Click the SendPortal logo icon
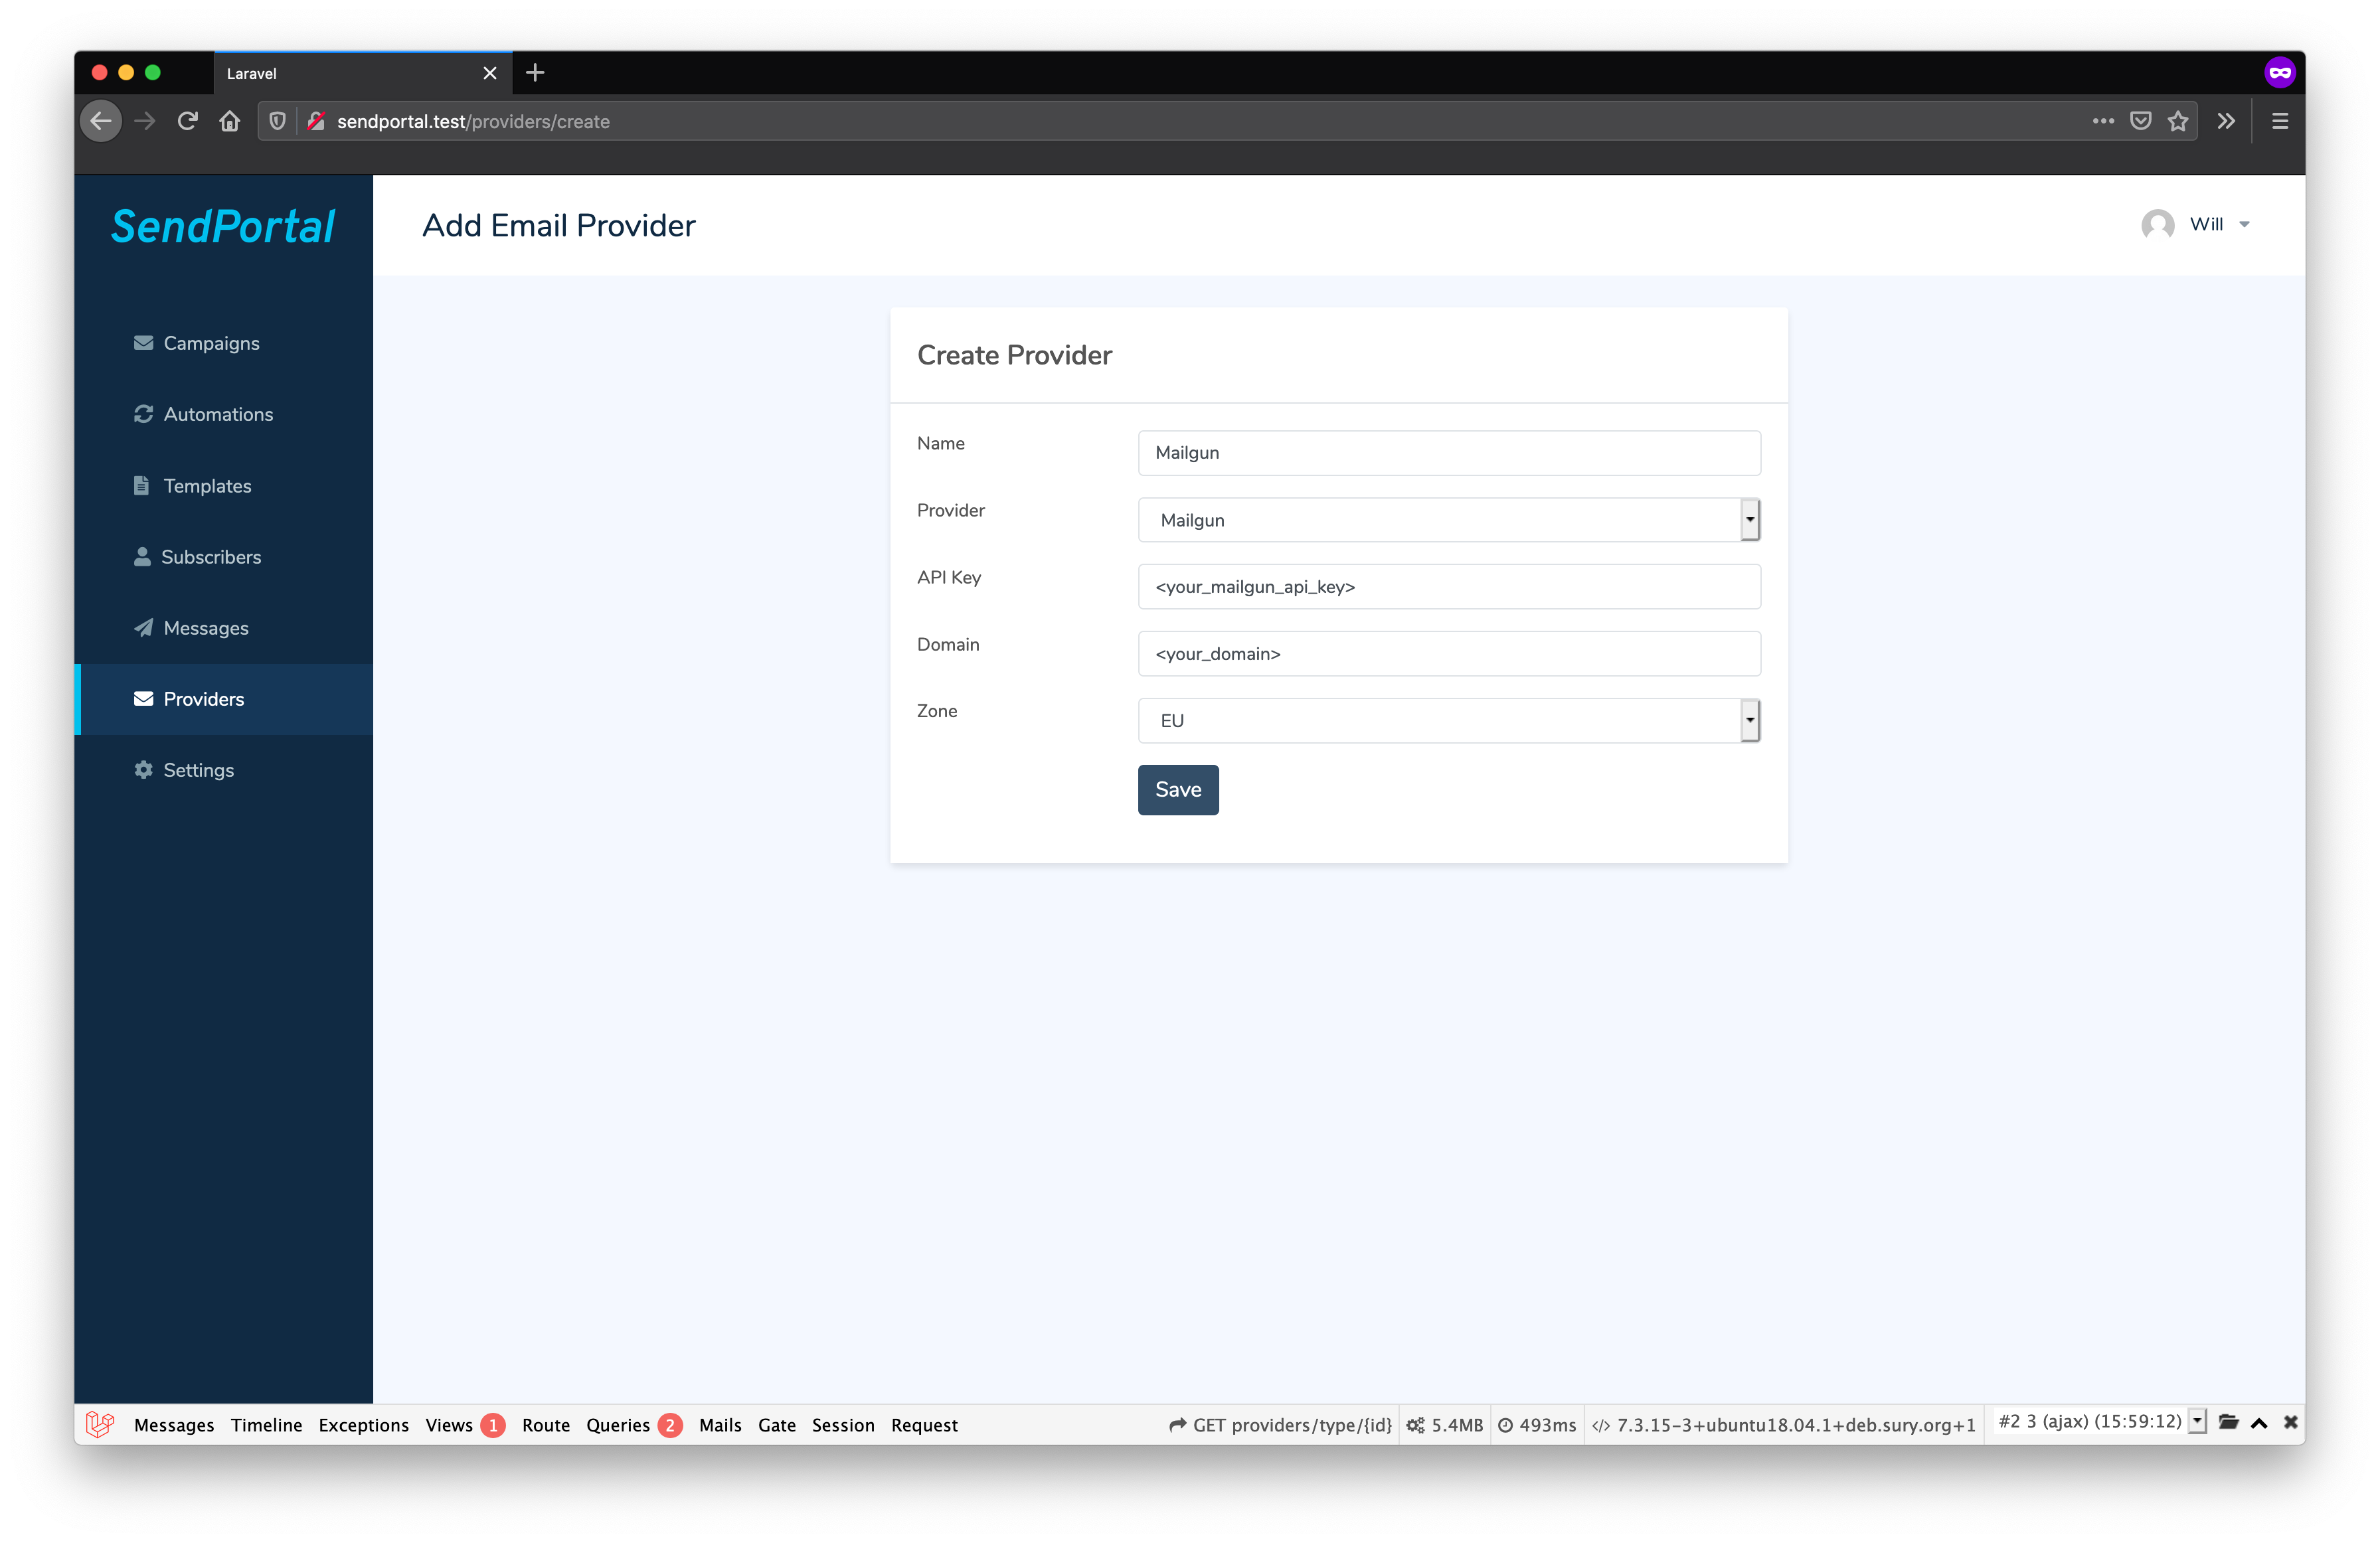Viewport: 2380px width, 1543px height. coord(222,224)
